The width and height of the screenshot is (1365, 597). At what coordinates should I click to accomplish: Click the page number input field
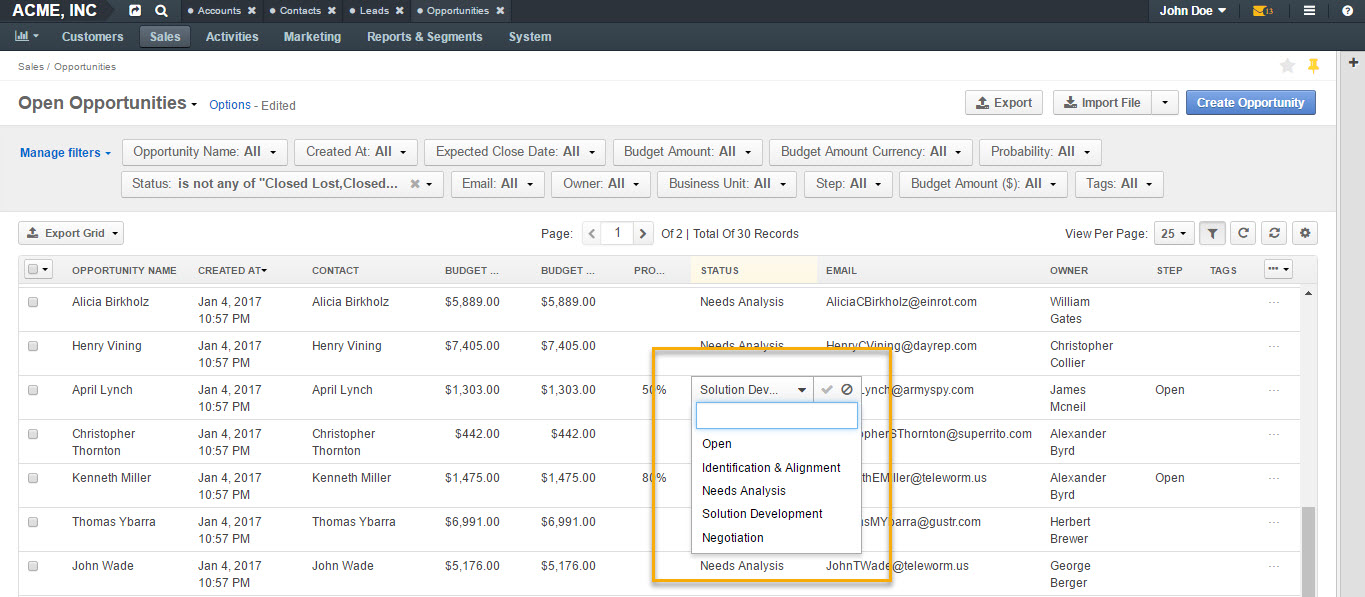pyautogui.click(x=618, y=233)
